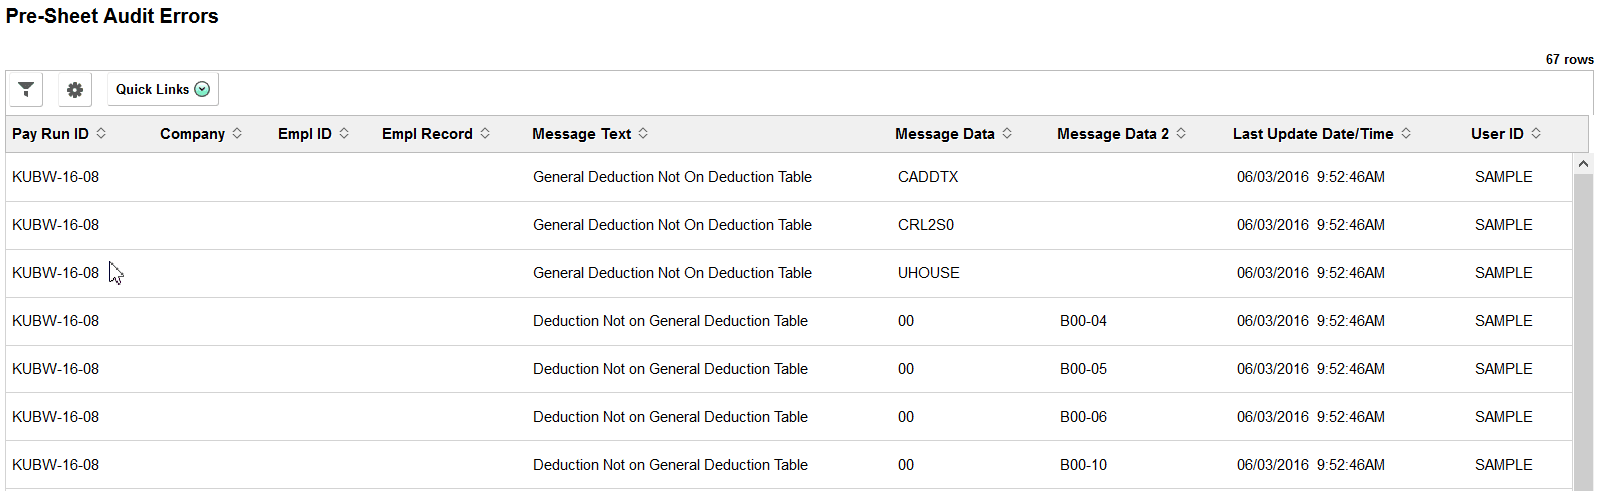Click the Empl ID sort icon
Screen dimensions: 1602x491
344,133
